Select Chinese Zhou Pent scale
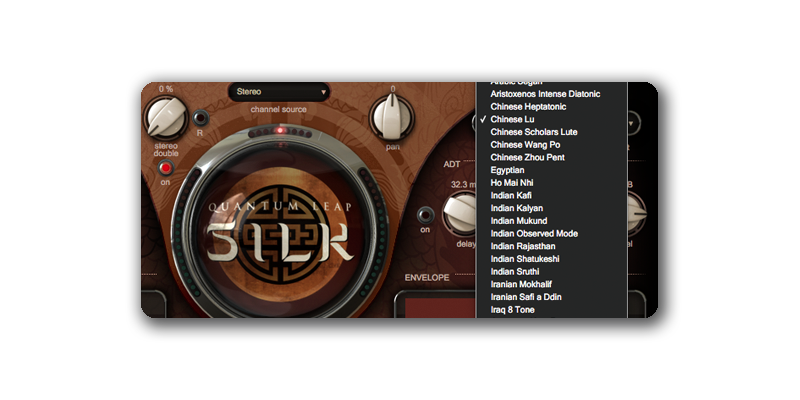Screen dimensions: 800x400 pos(529,158)
